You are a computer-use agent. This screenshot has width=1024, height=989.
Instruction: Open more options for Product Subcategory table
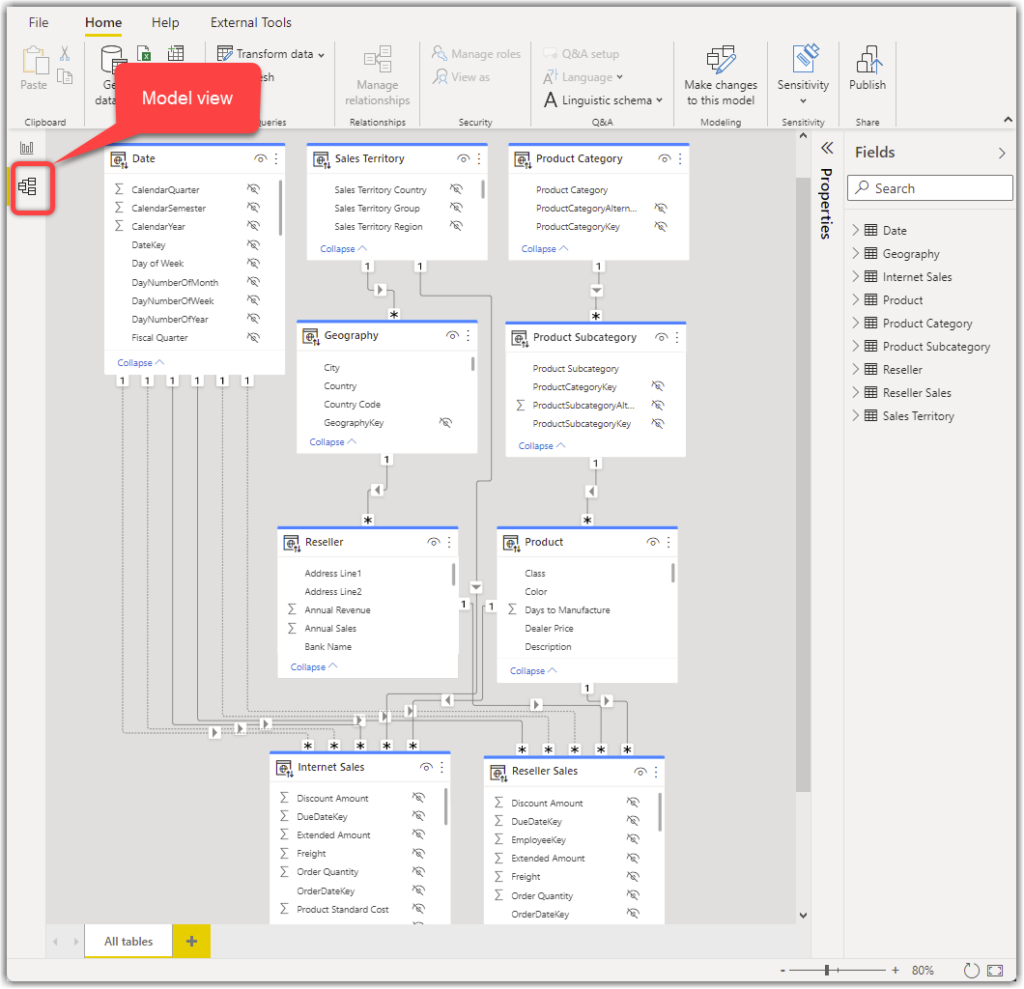coord(677,338)
